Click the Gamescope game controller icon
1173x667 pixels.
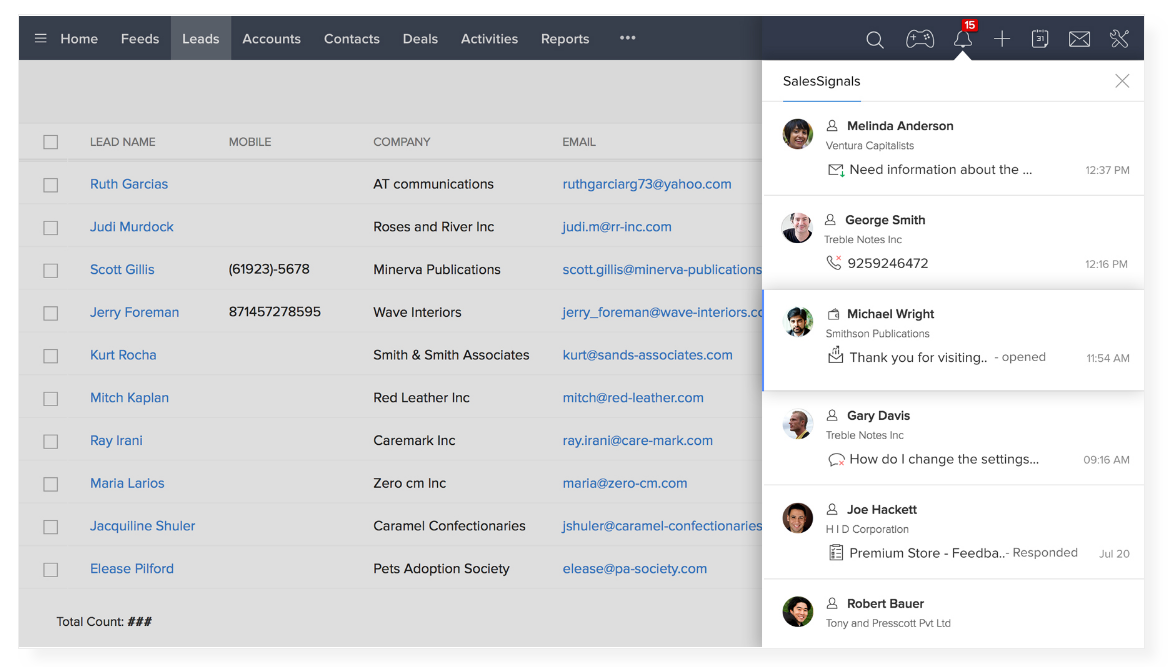pos(919,39)
